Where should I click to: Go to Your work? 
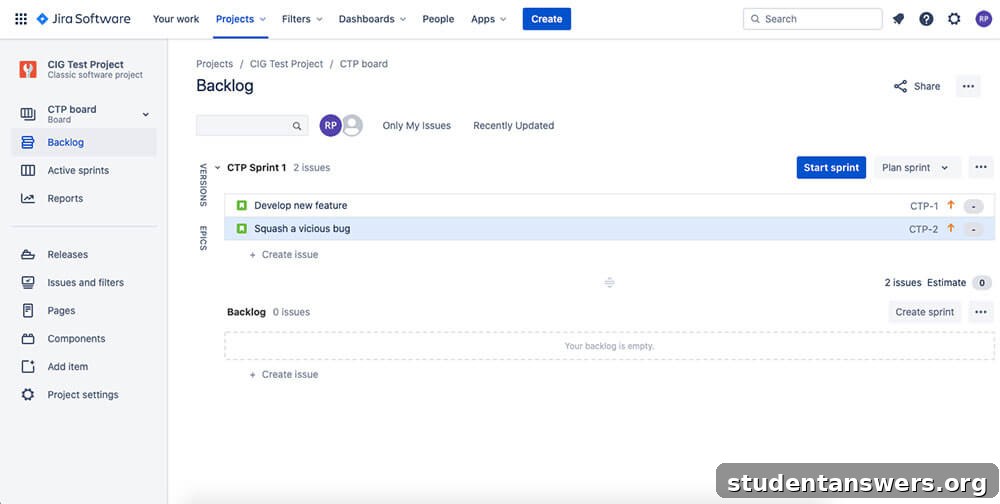click(x=176, y=19)
